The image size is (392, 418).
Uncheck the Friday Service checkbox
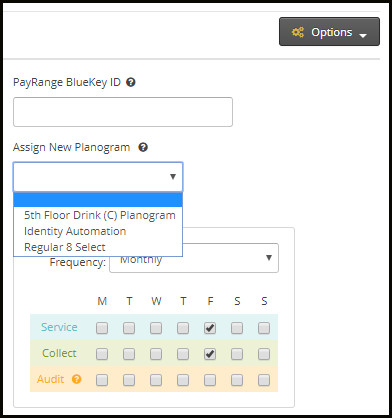(x=210, y=328)
